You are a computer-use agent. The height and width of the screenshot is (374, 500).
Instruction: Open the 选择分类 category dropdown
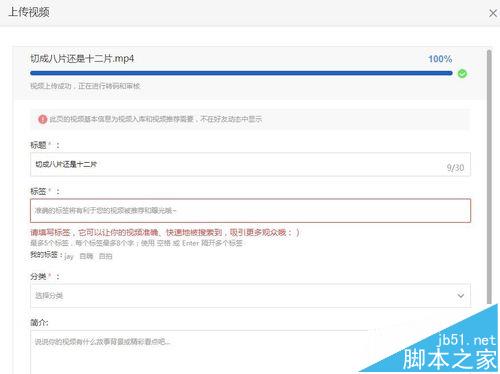pyautogui.click(x=250, y=296)
